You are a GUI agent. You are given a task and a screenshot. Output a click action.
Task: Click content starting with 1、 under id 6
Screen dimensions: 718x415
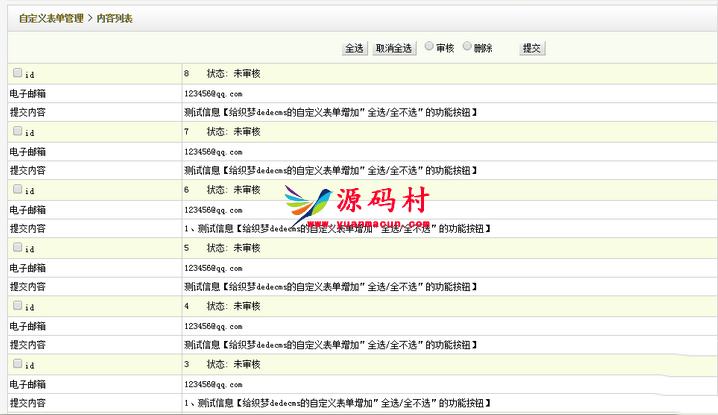coord(337,229)
